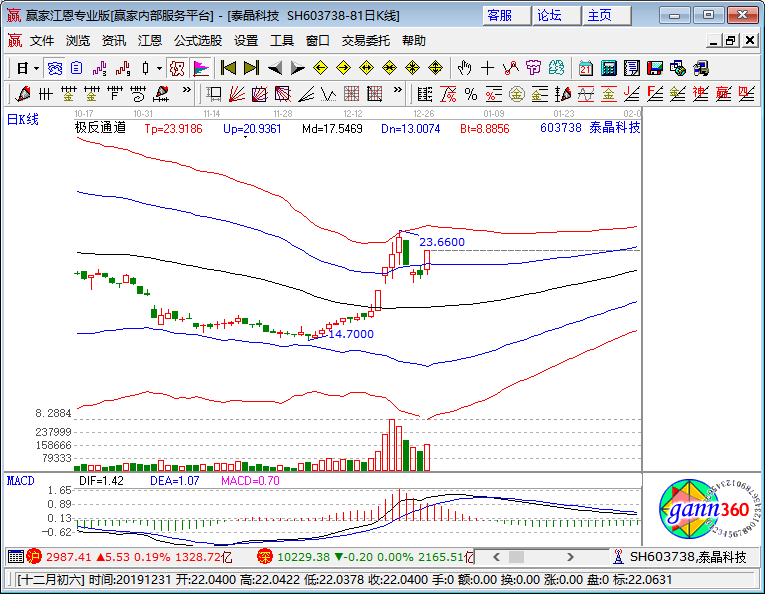Image resolution: width=765 pixels, height=594 pixels.
Task: Toggle the blue '宽' toolbar button
Action: 54,68
